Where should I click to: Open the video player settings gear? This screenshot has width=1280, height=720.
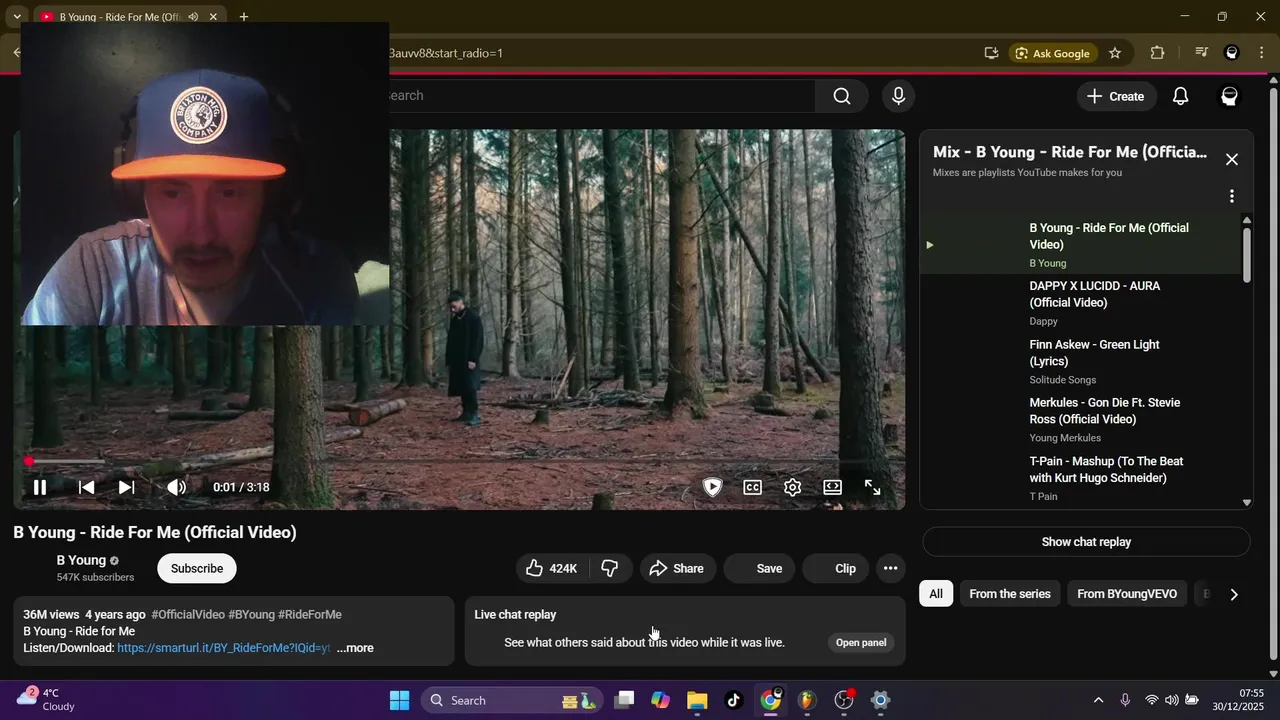tap(792, 487)
